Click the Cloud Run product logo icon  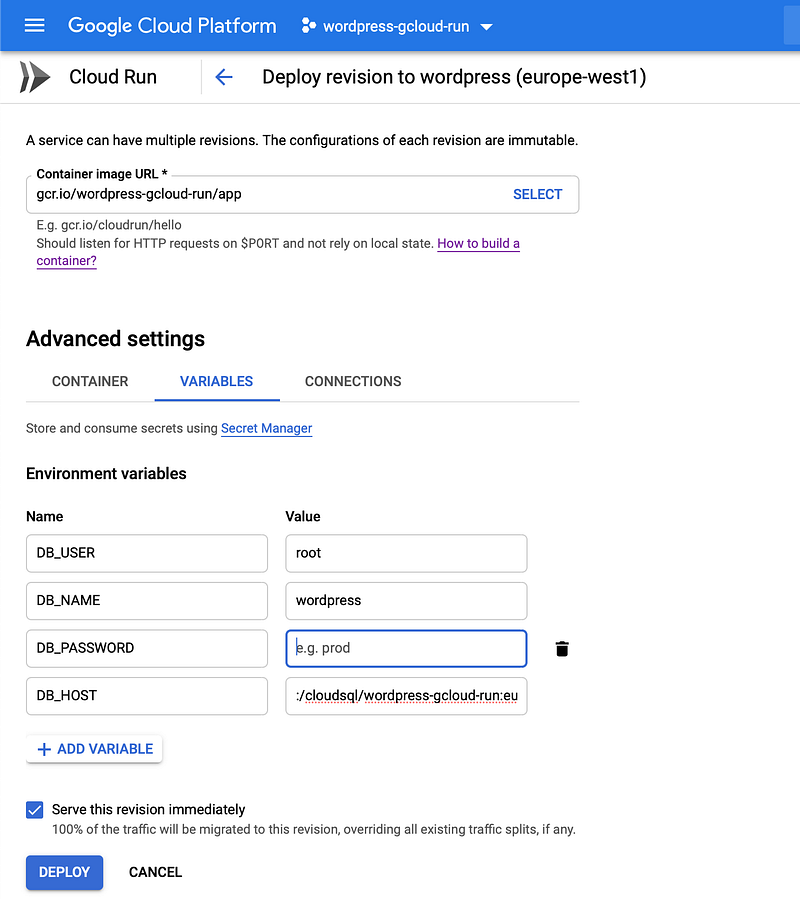[x=34, y=77]
